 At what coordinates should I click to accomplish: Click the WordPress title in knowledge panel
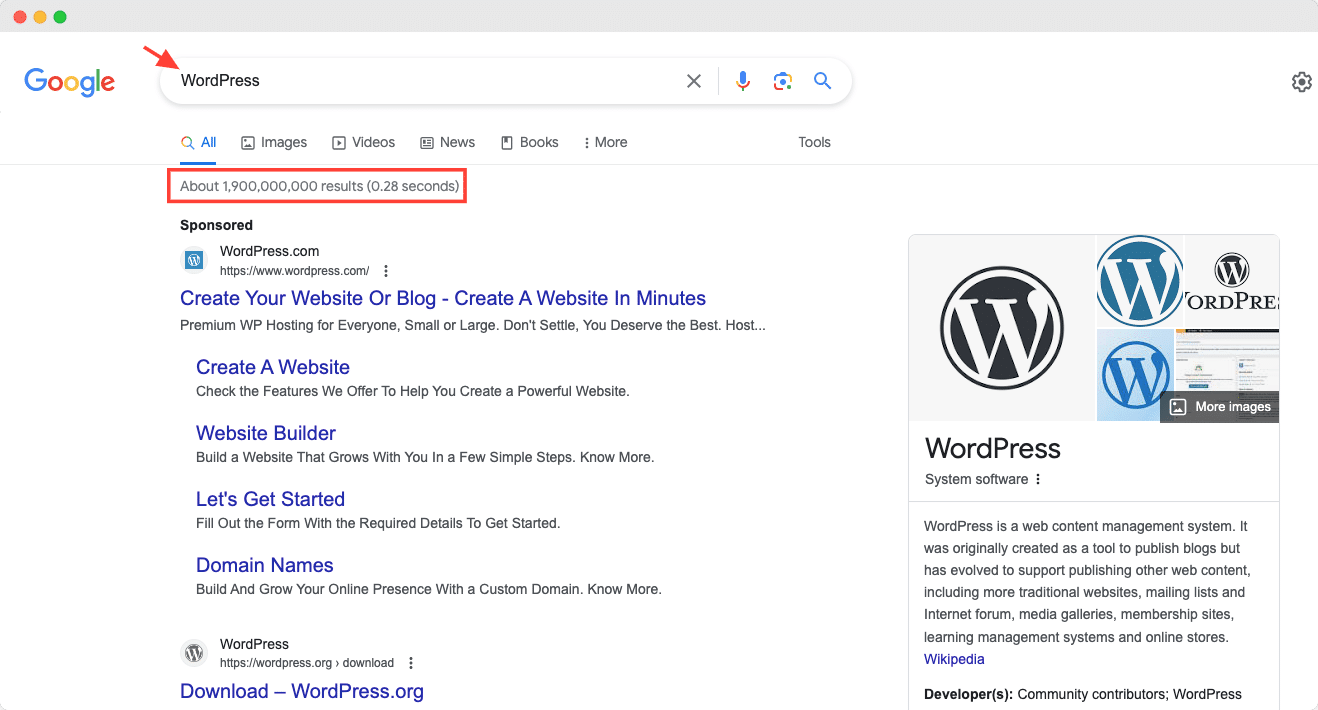point(993,448)
